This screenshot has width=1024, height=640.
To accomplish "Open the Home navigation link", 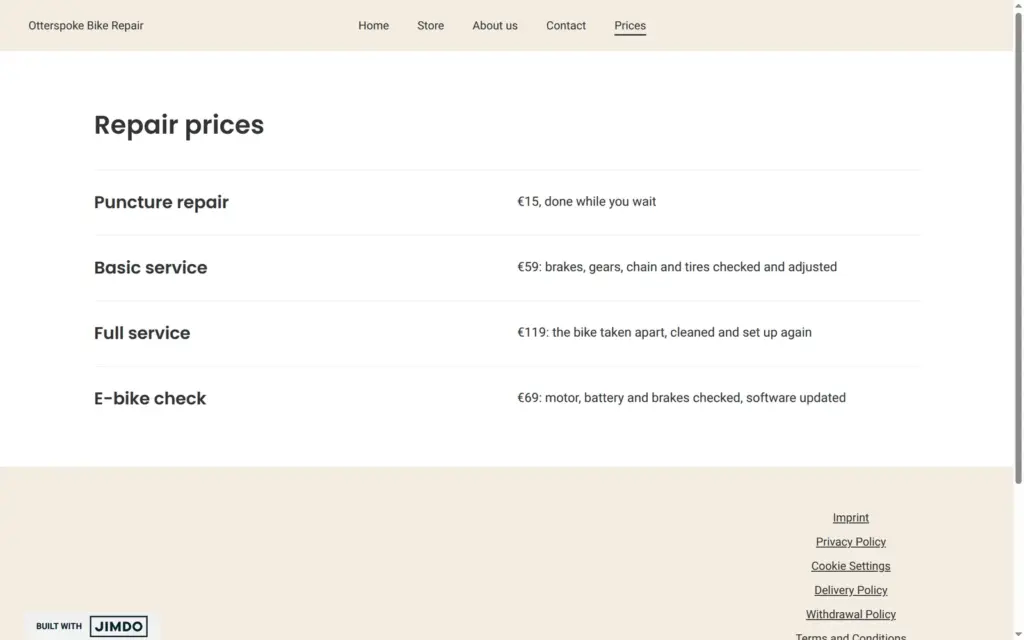I will click(373, 25).
